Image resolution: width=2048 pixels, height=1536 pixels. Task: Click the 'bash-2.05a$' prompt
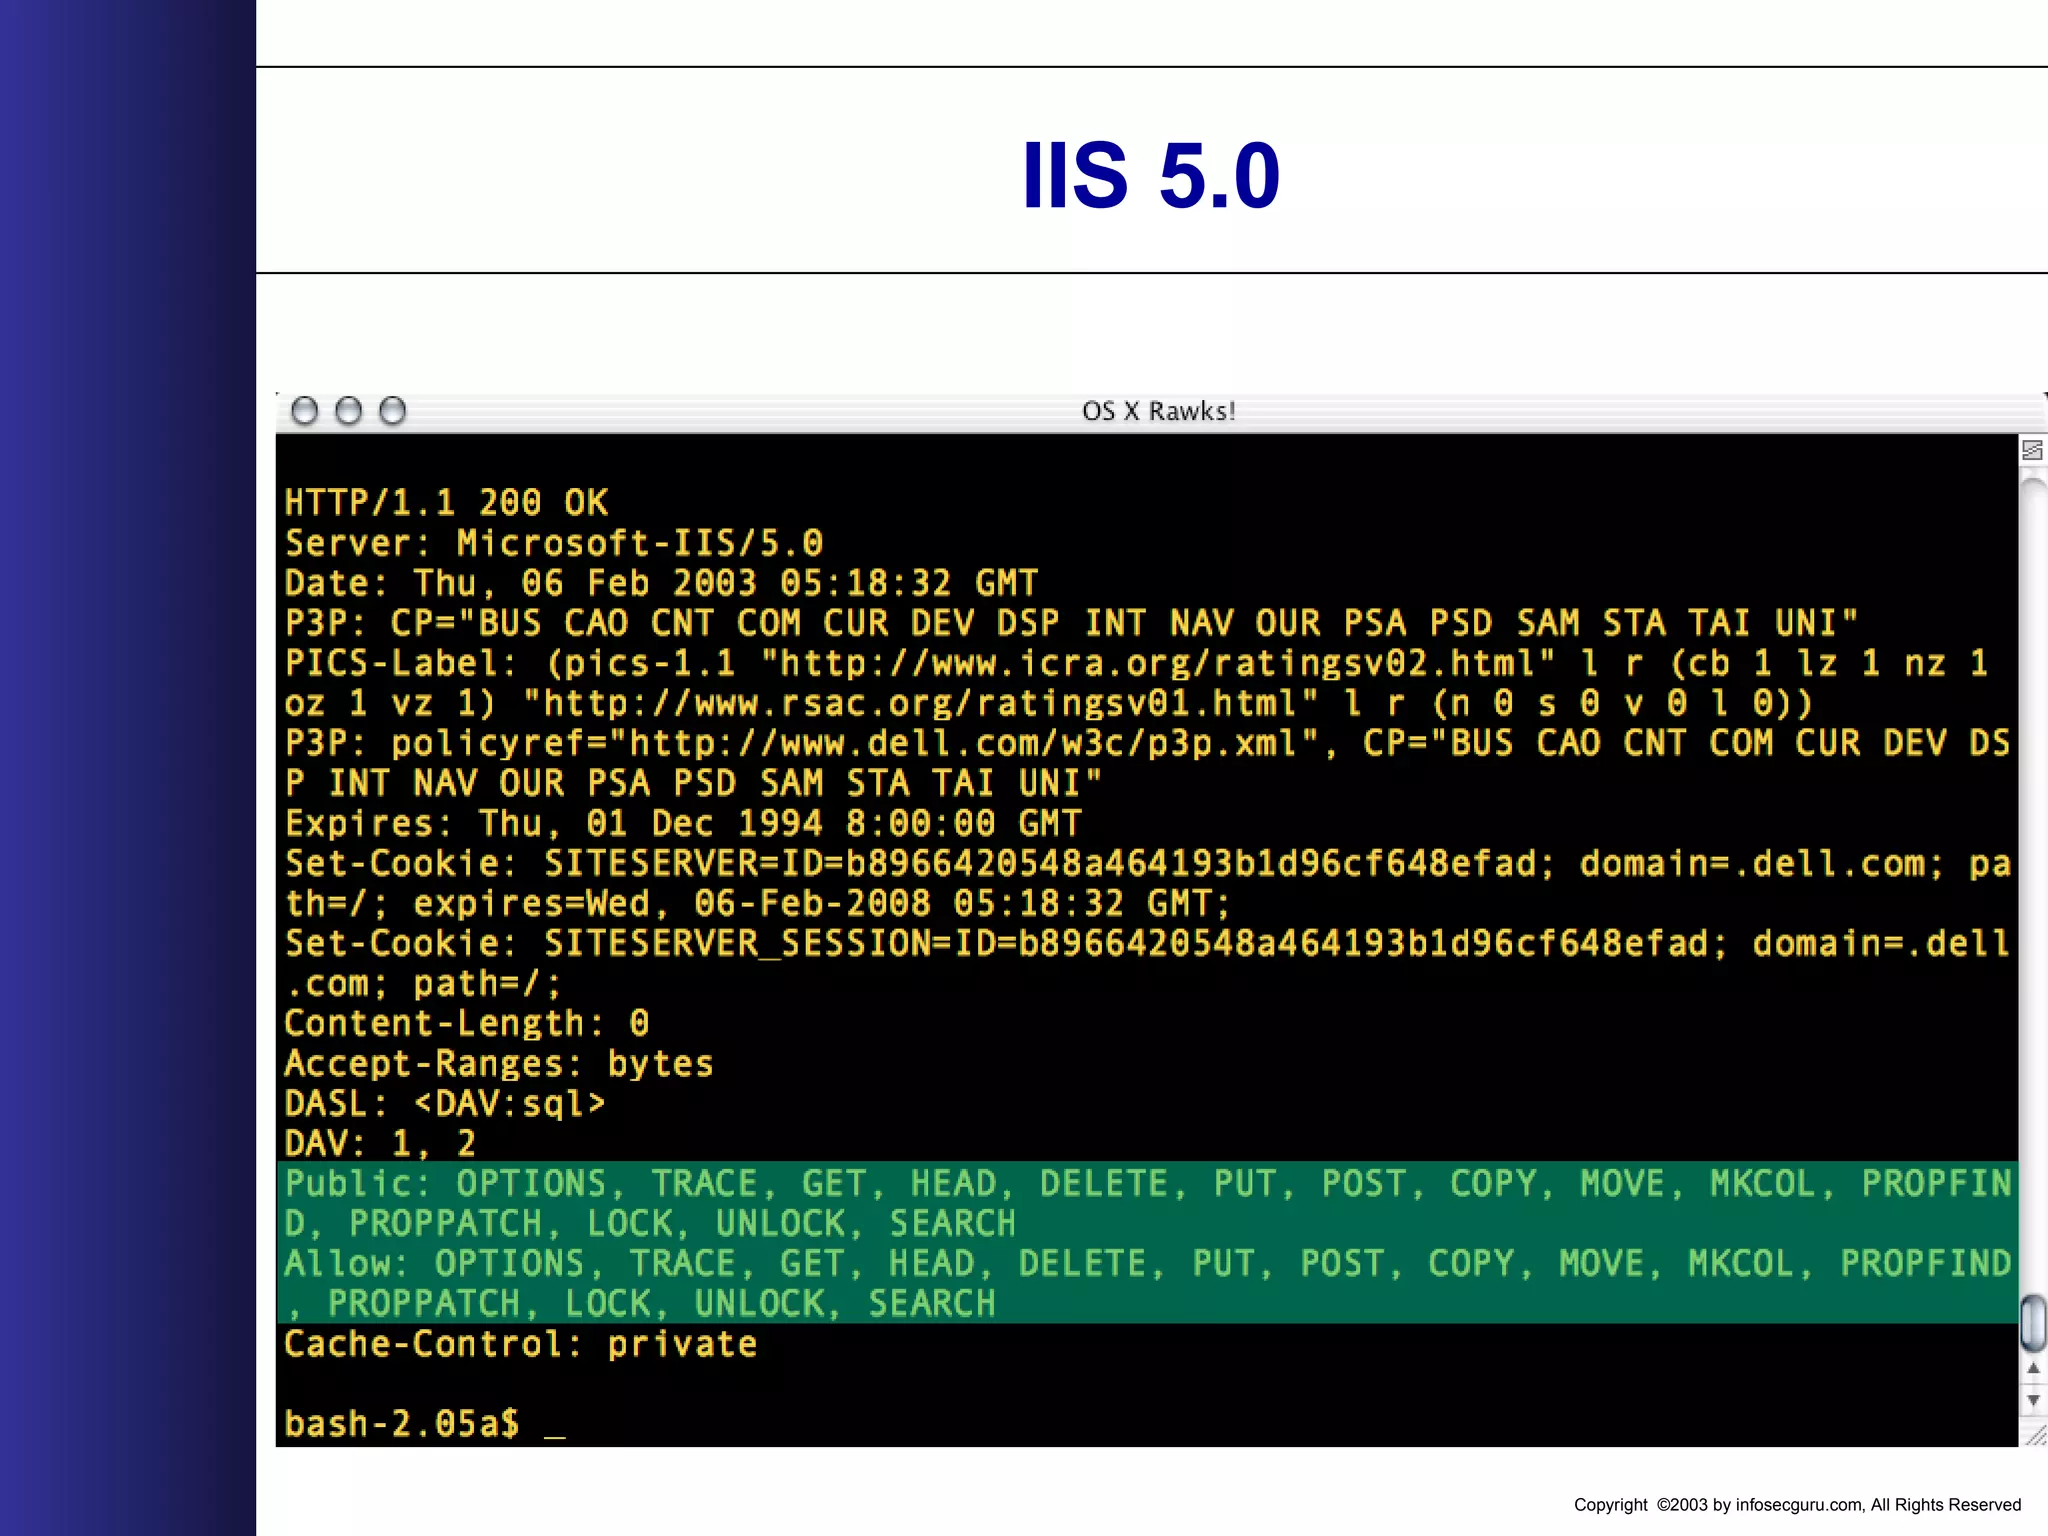pyautogui.click(x=402, y=1423)
